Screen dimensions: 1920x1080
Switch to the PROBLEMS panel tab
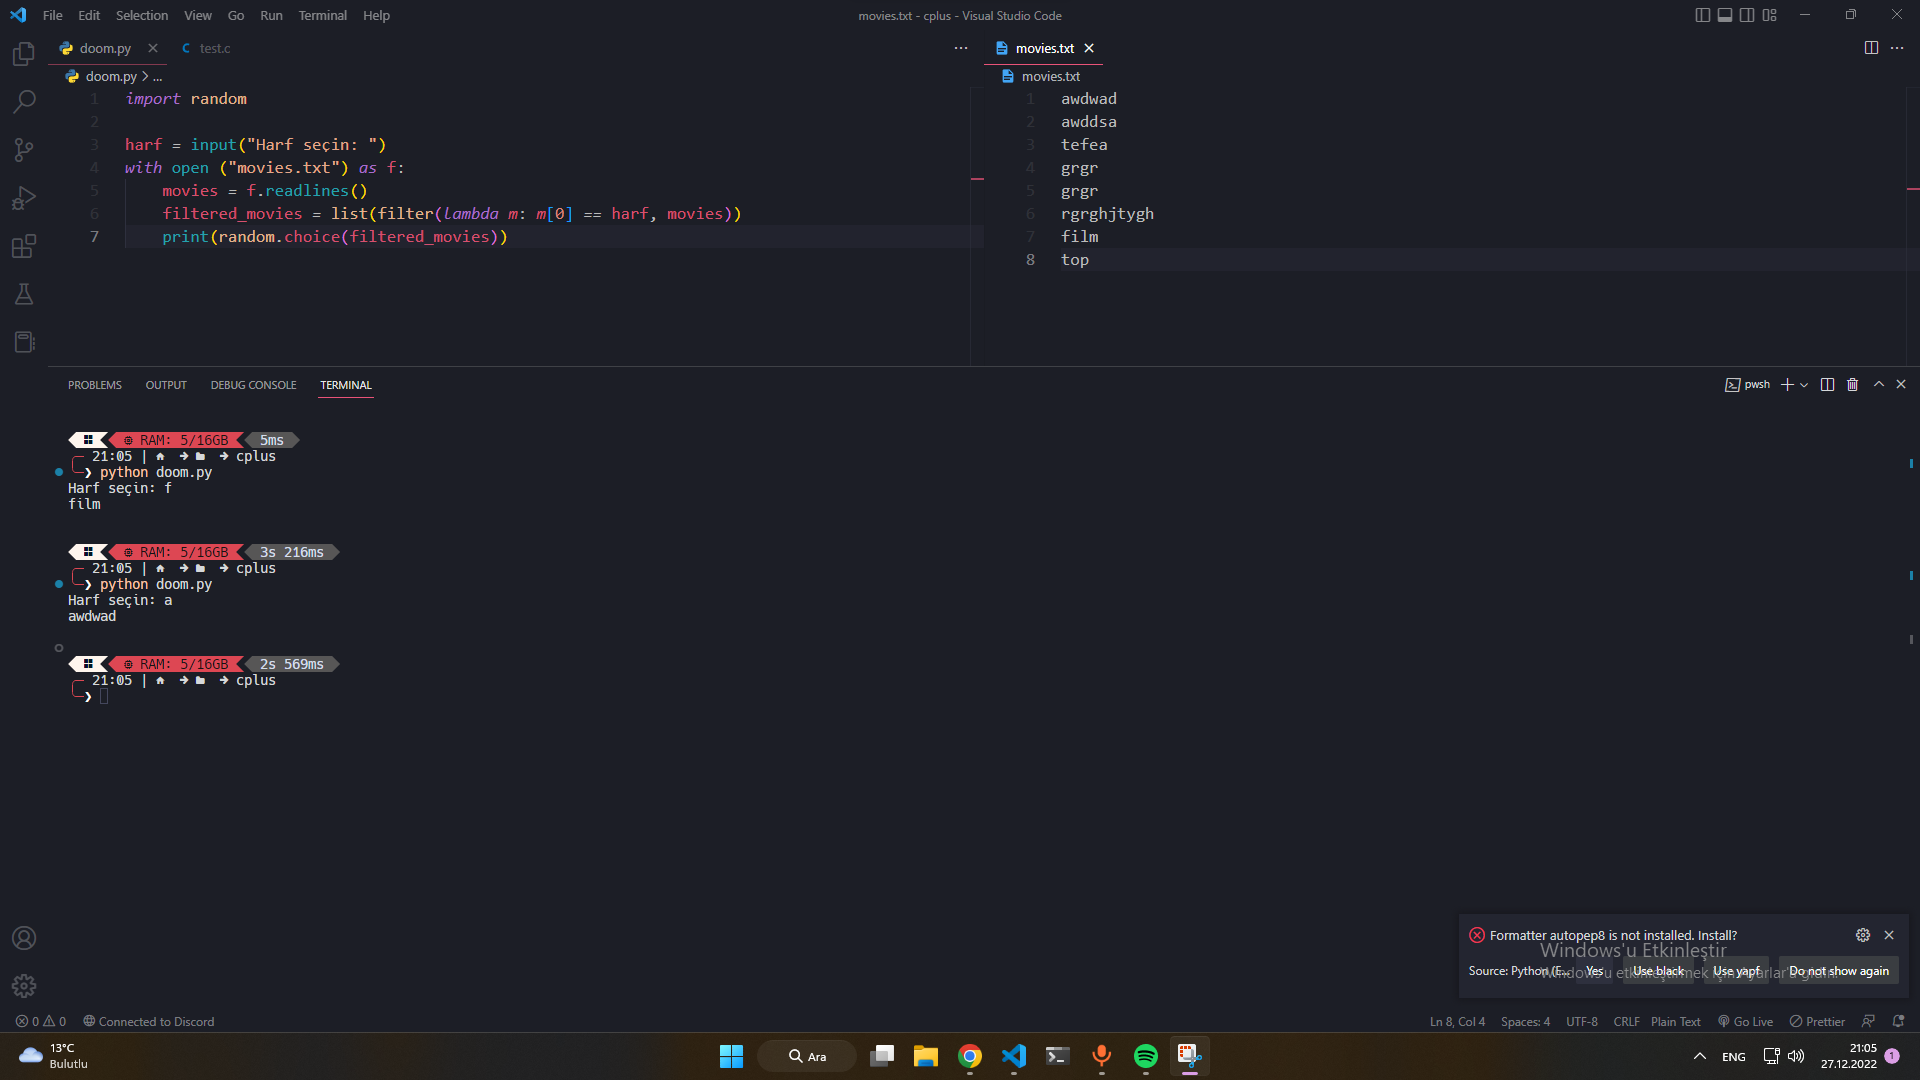pyautogui.click(x=95, y=385)
